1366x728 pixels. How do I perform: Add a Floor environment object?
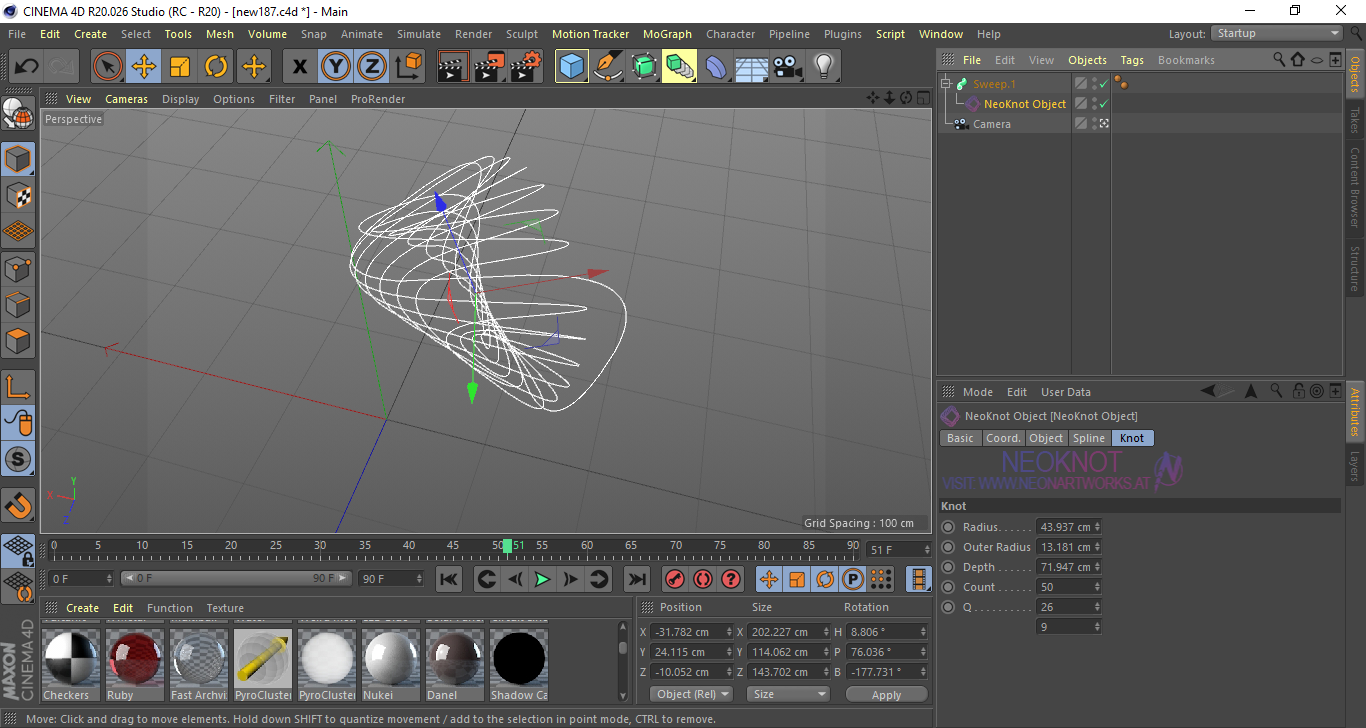[x=751, y=67]
